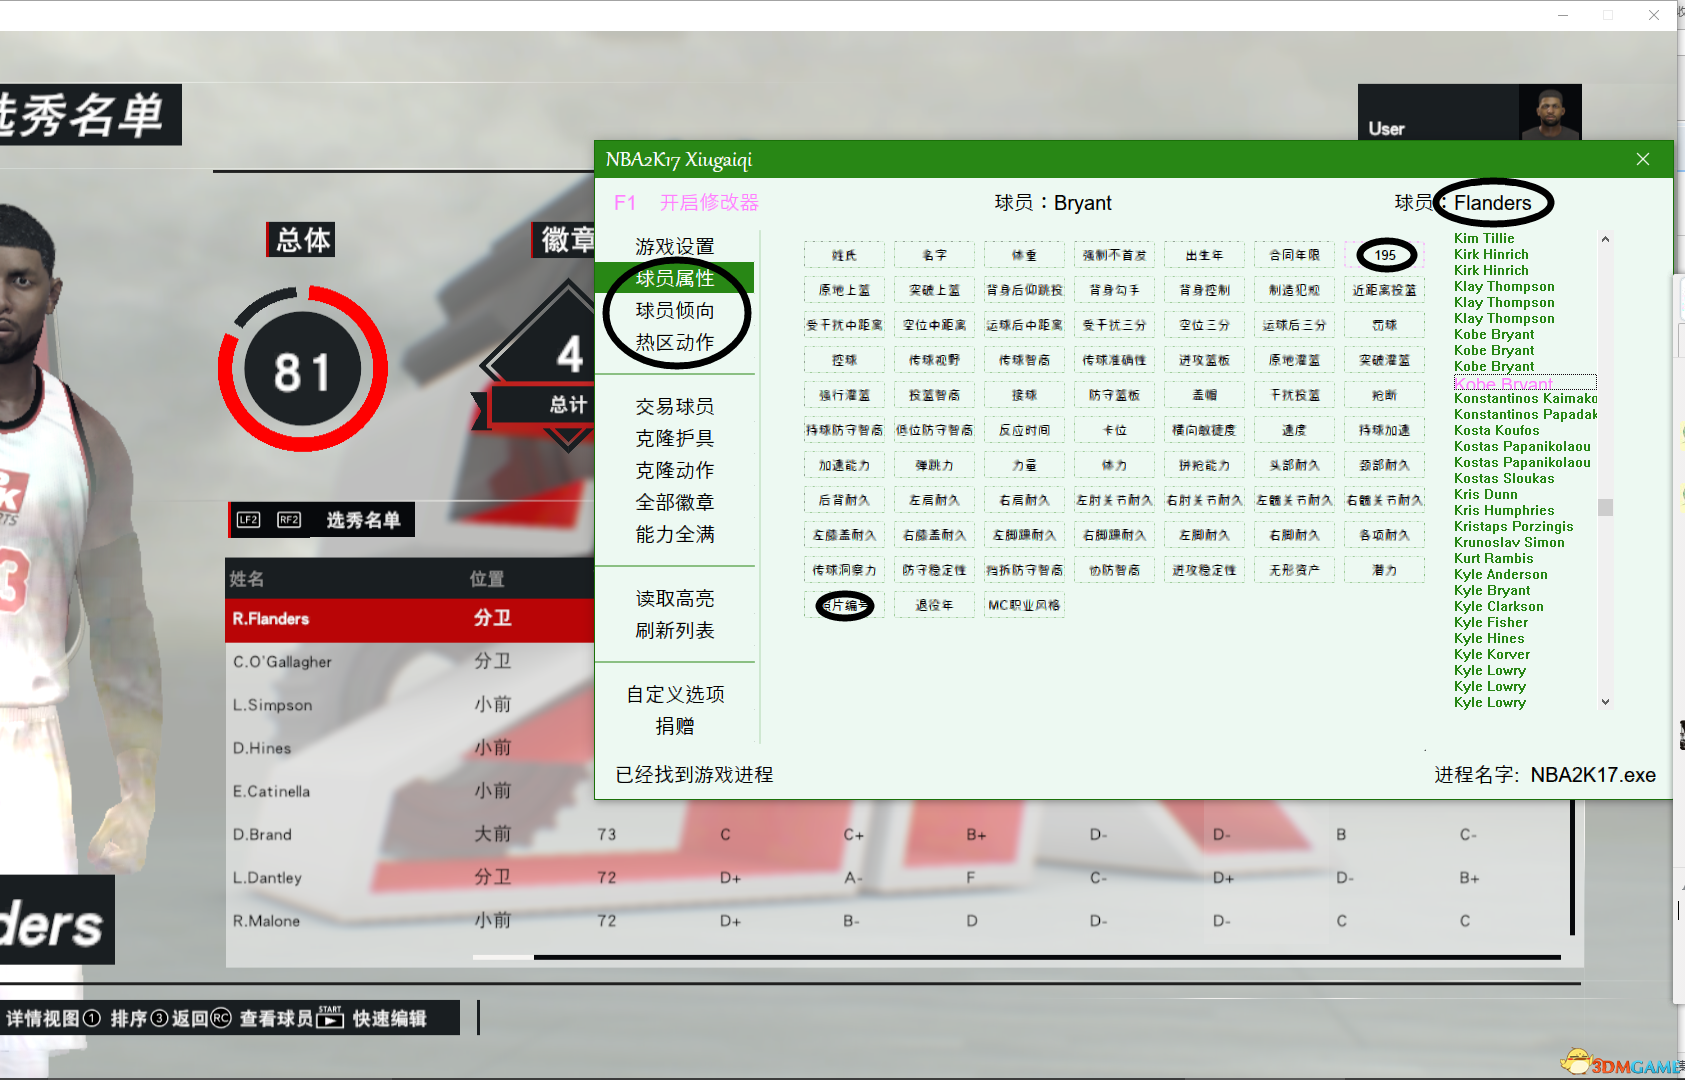
Task: Select Kyle Anderson in player list
Action: (x=1500, y=574)
